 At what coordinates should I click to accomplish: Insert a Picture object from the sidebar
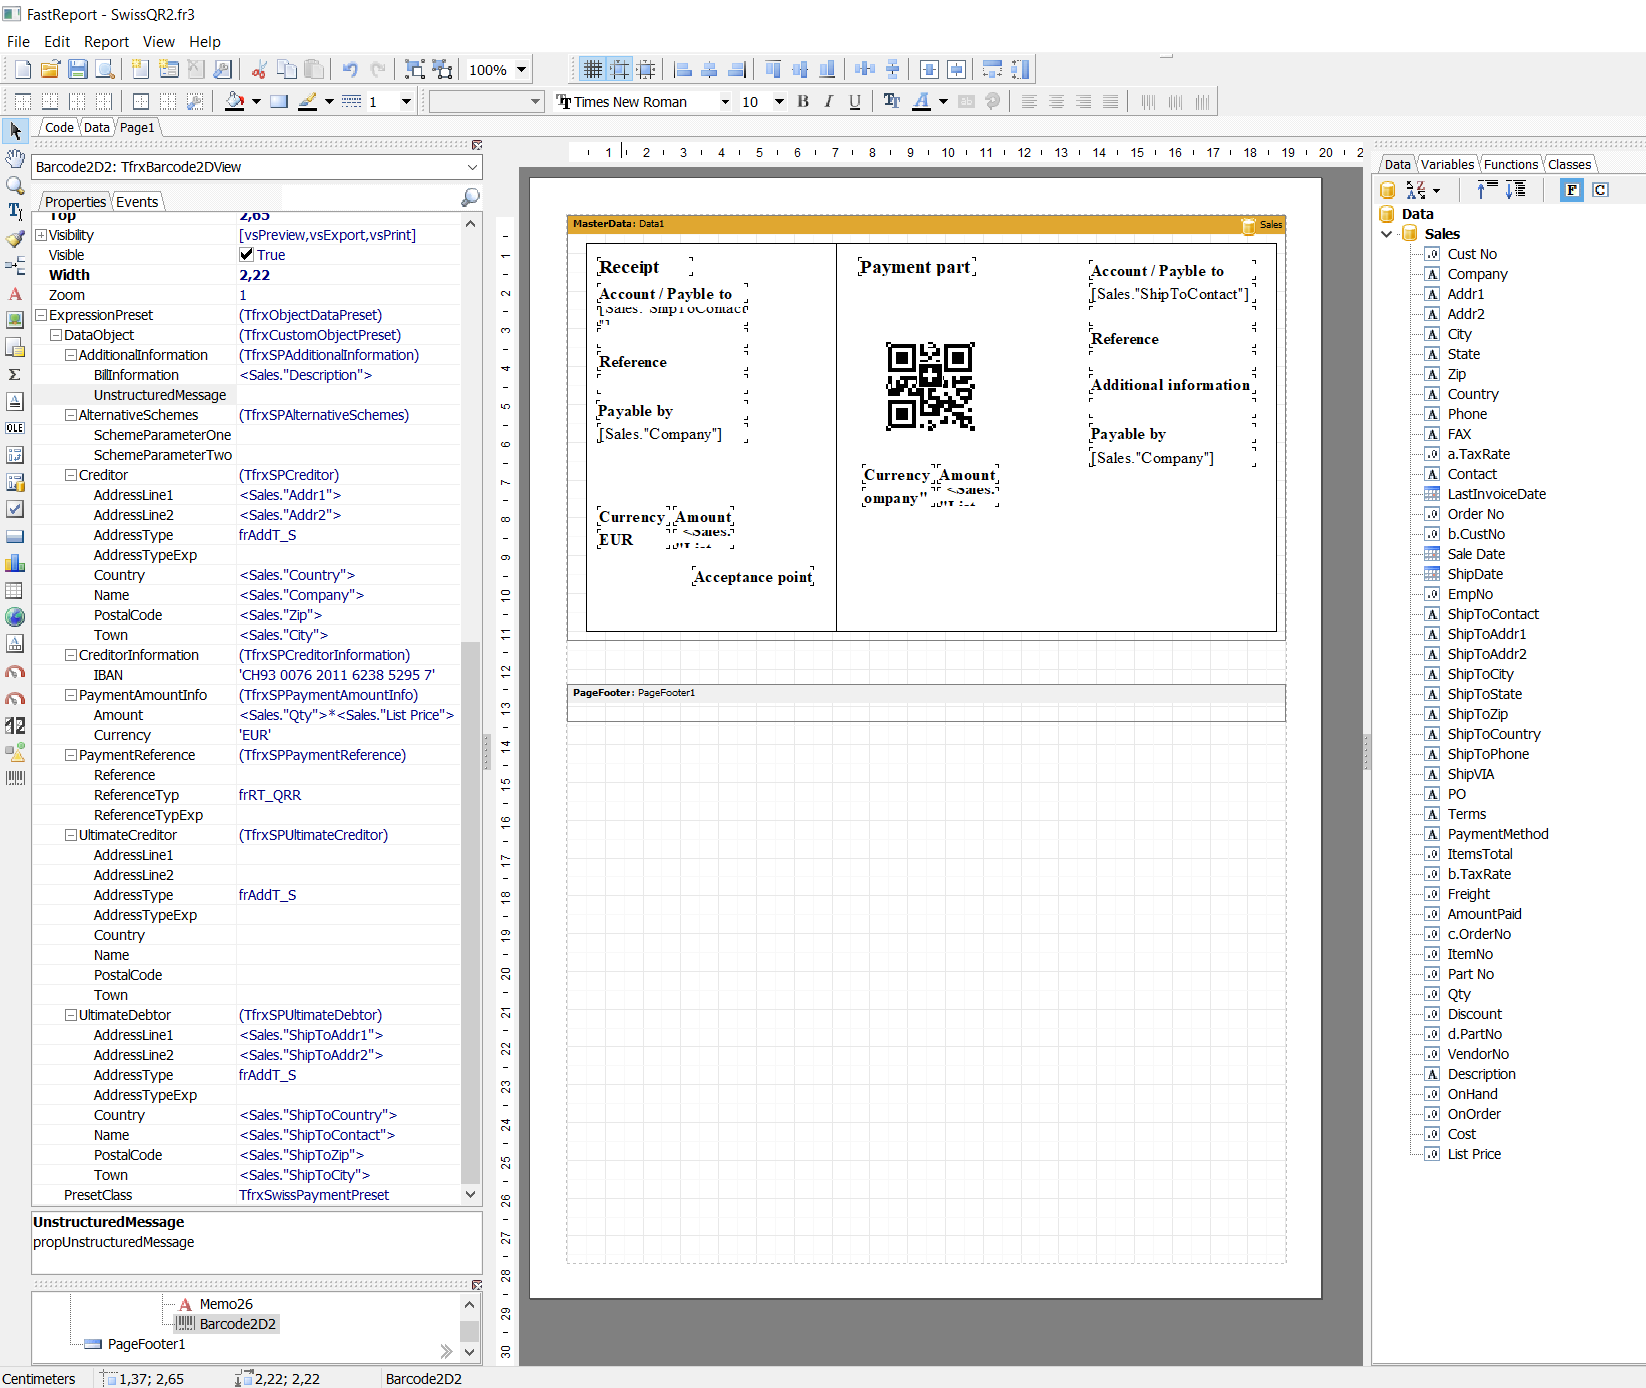[15, 320]
